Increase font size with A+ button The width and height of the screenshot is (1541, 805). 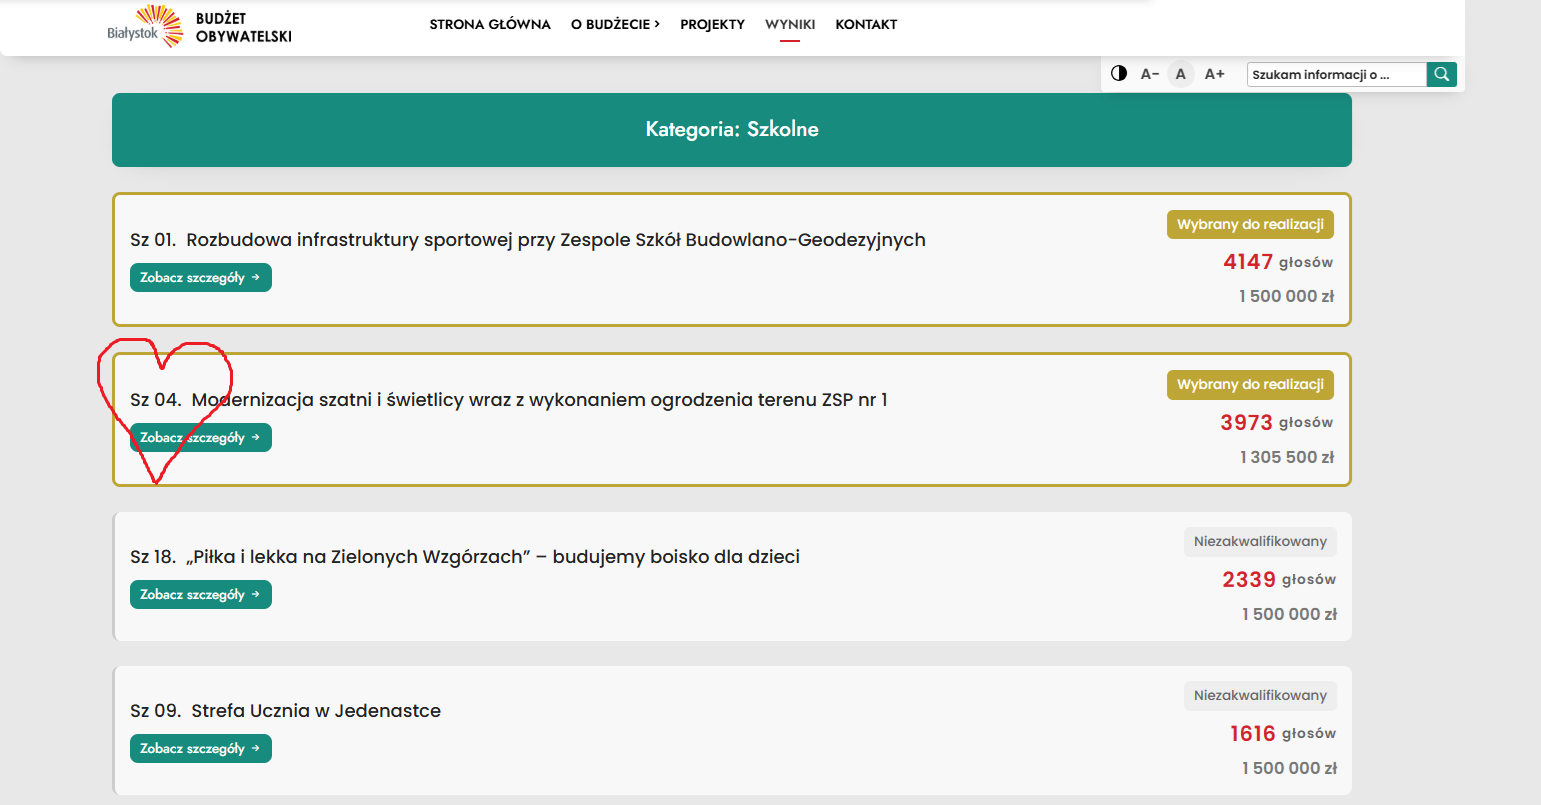click(1215, 74)
